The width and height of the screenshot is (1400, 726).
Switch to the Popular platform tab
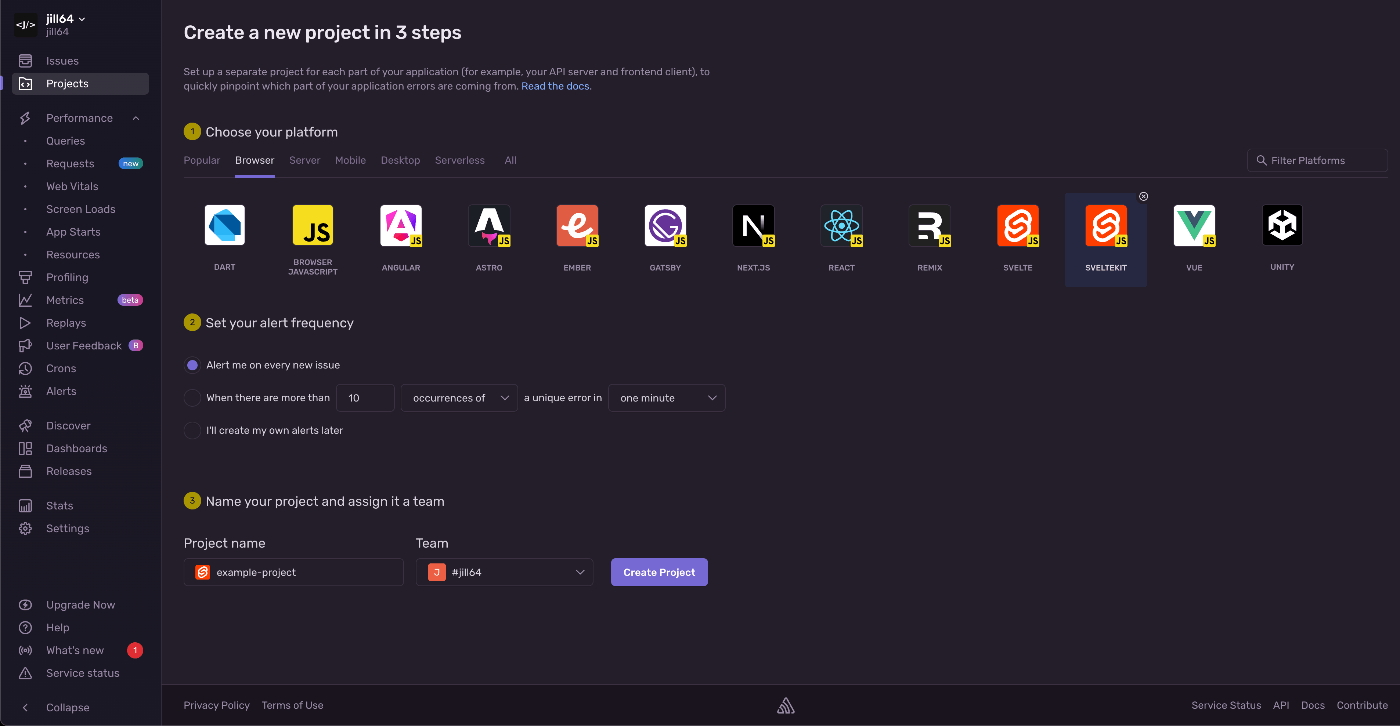pos(202,160)
